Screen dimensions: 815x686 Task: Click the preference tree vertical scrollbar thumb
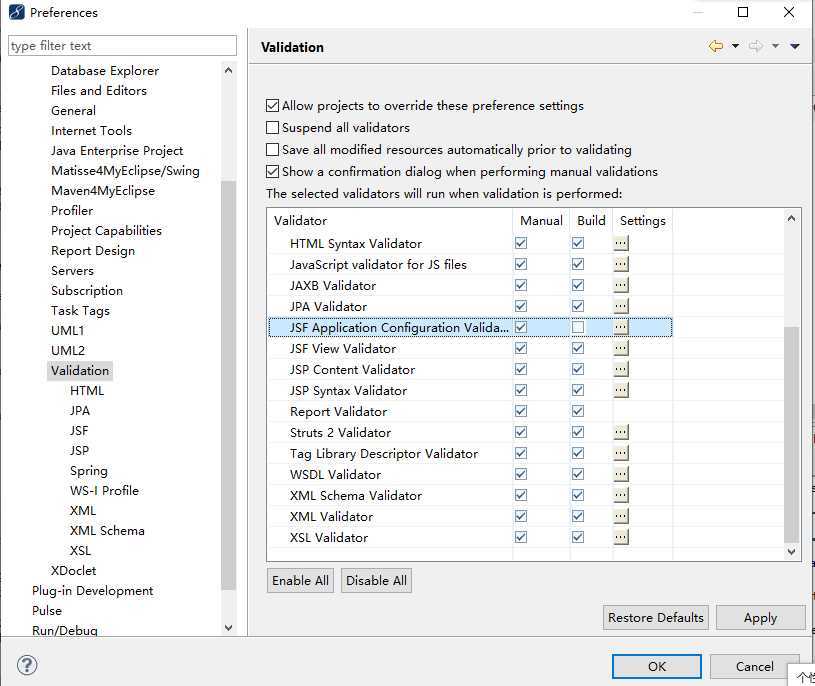click(228, 385)
